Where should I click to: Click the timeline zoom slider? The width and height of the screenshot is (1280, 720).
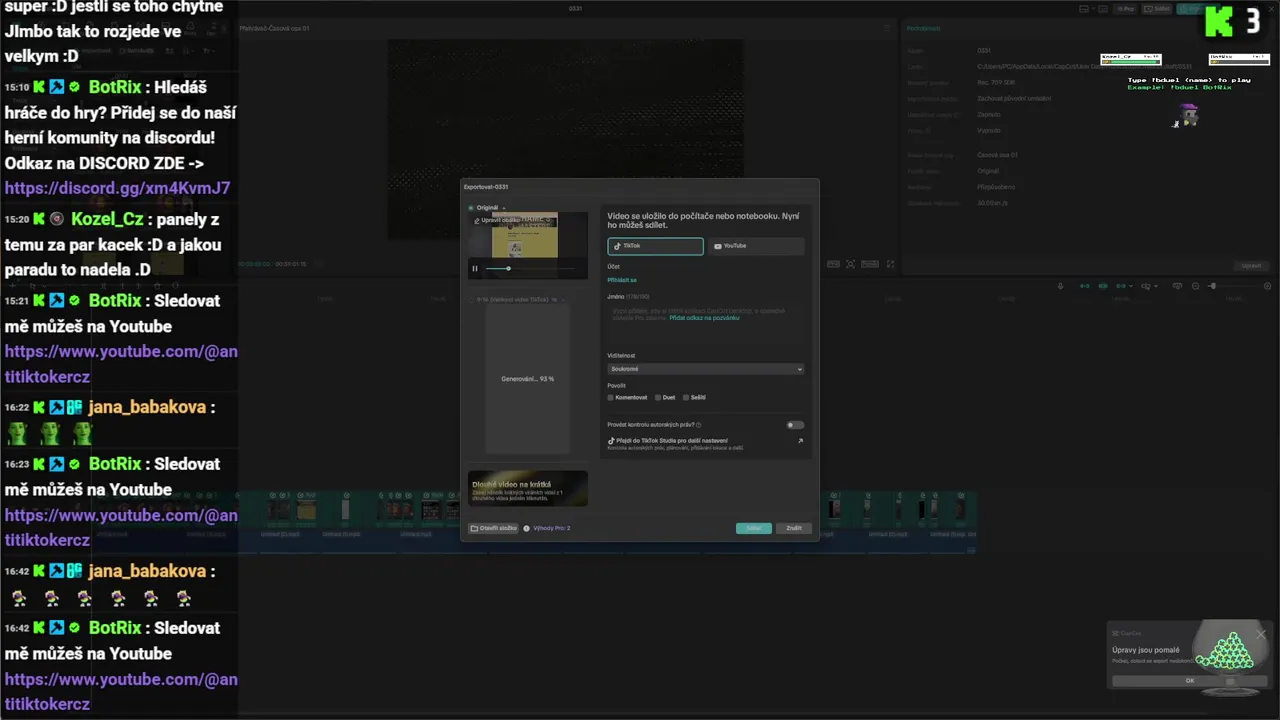click(1232, 286)
